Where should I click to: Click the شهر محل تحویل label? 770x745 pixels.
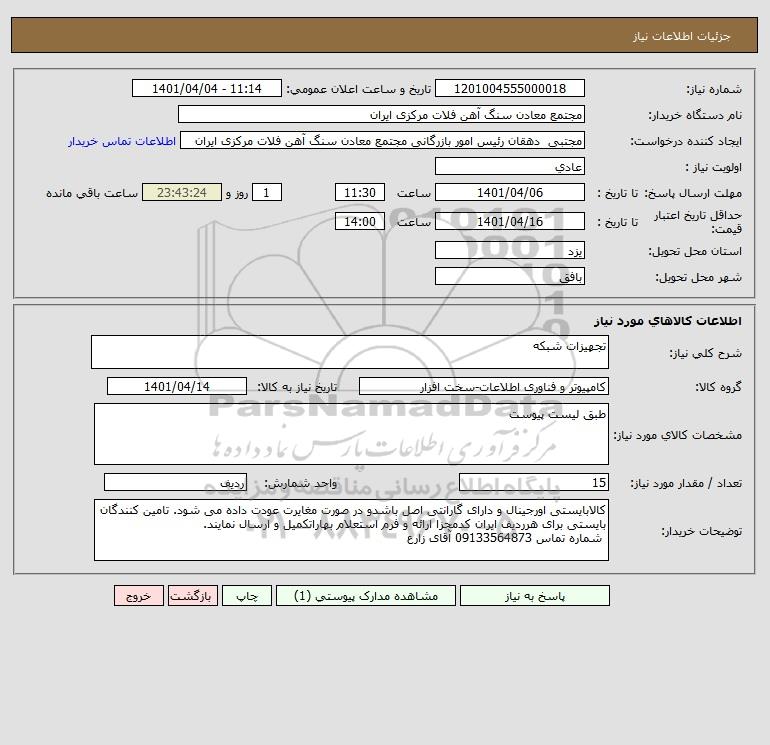[x=699, y=277]
